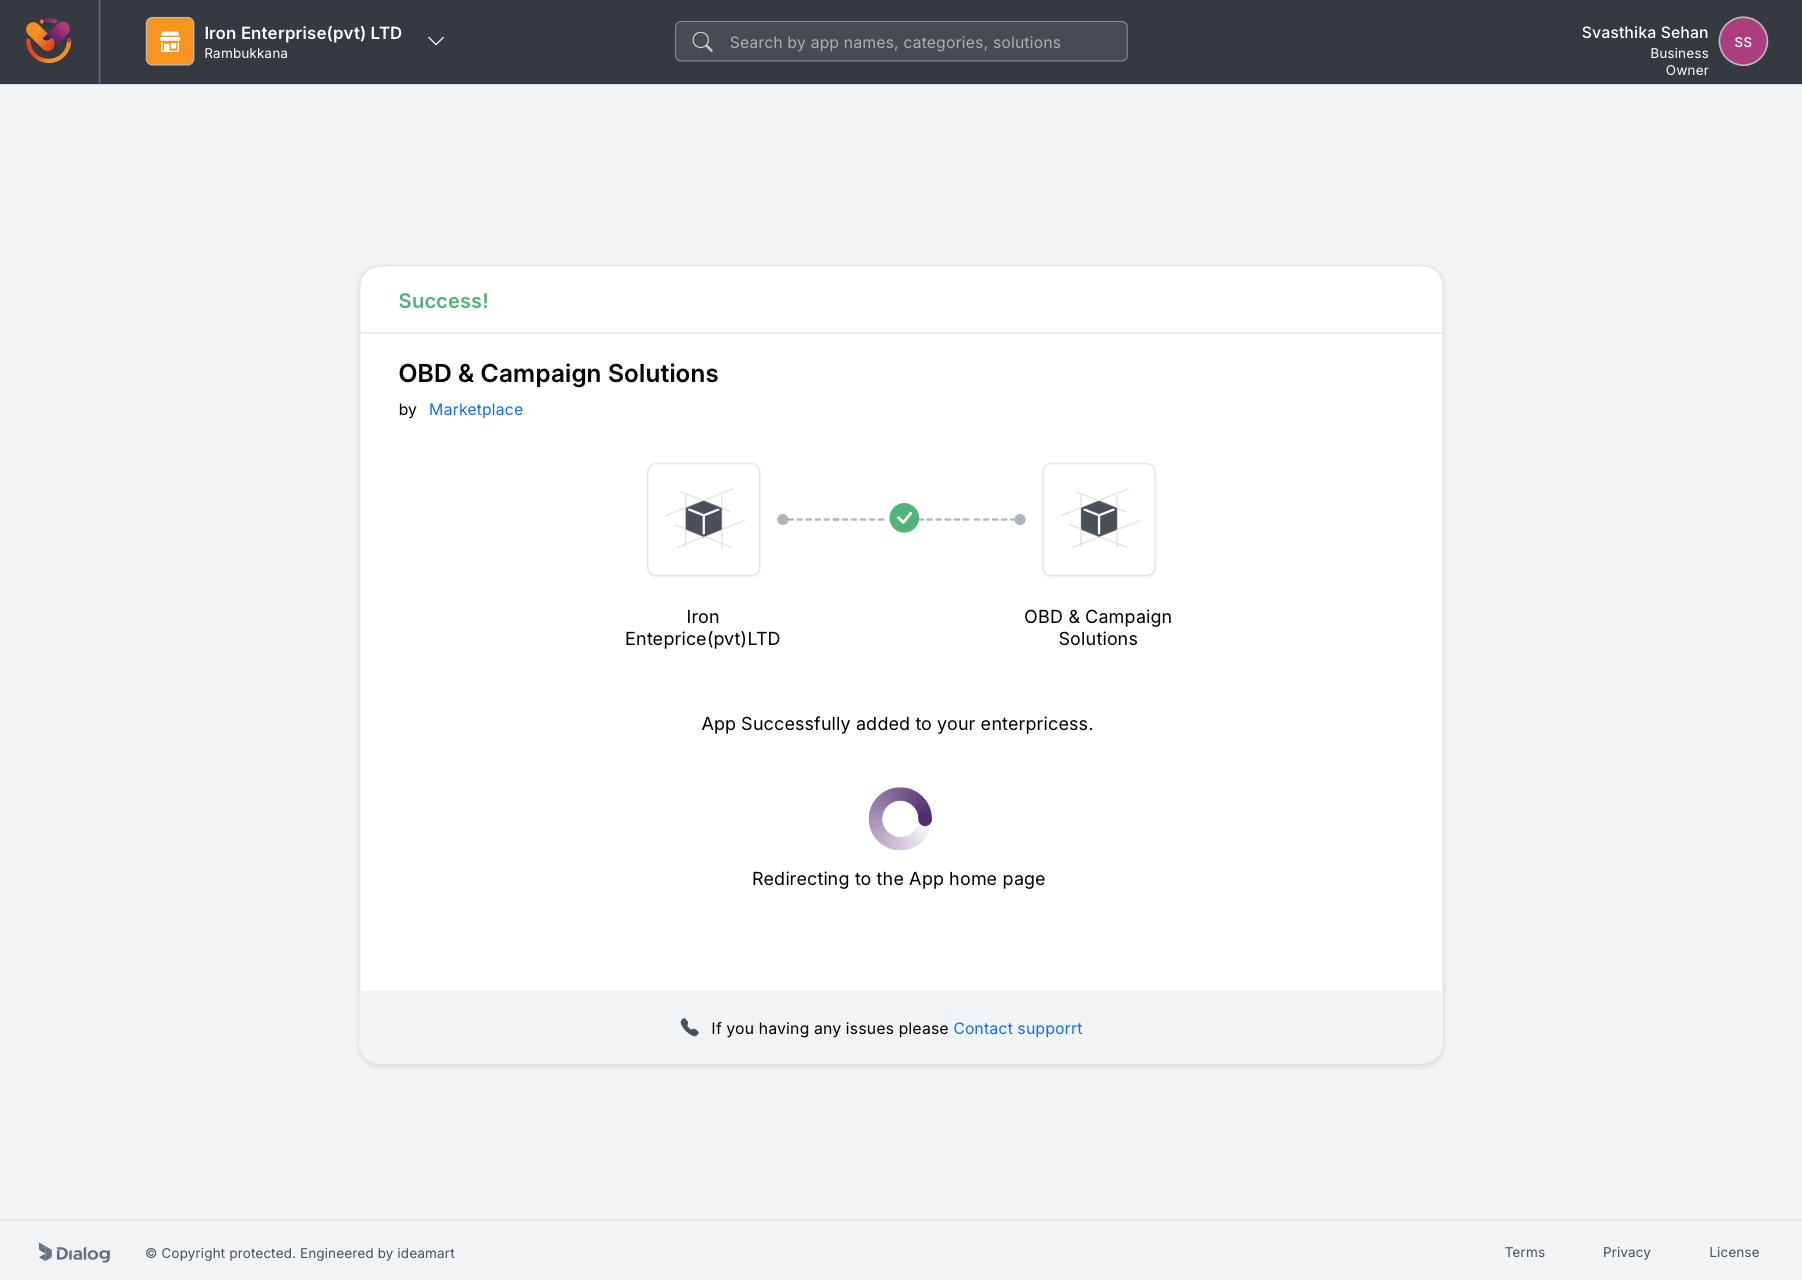Open the Marketplace publisher link
1802x1280 pixels.
tap(476, 409)
